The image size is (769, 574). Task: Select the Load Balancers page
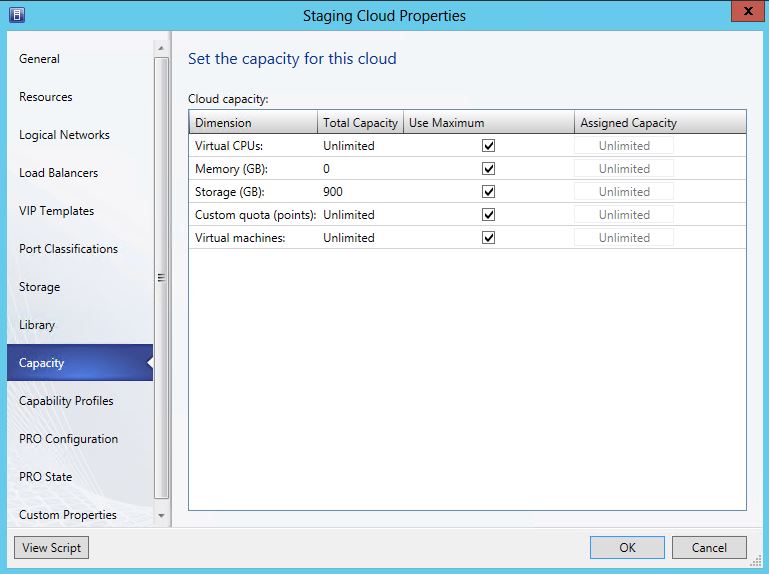[x=58, y=173]
